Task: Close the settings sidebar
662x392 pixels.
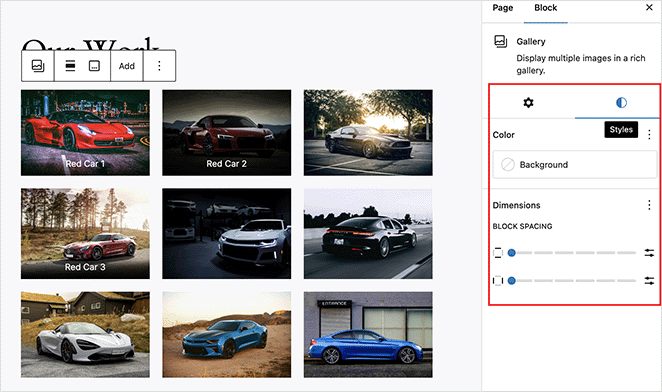Action: tap(649, 7)
